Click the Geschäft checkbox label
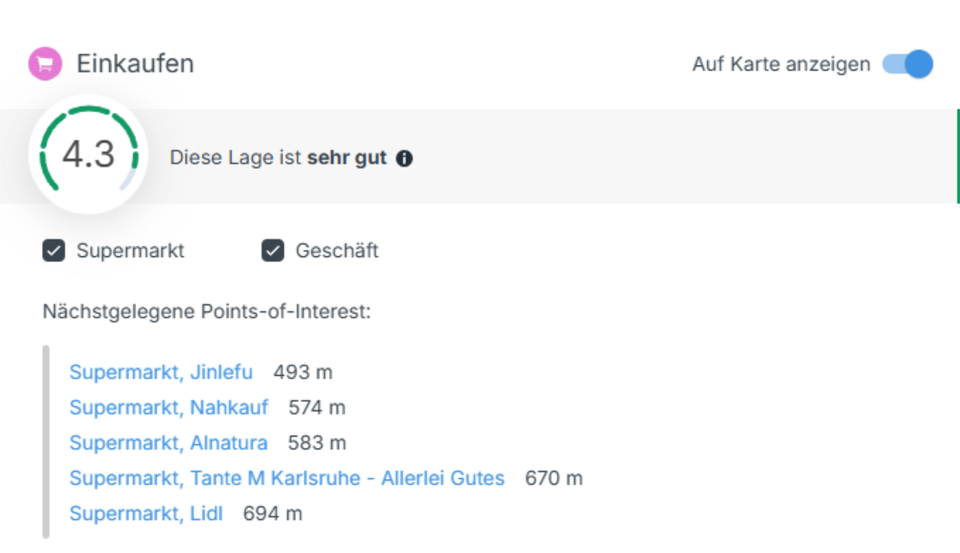960x553 pixels. pyautogui.click(x=337, y=251)
